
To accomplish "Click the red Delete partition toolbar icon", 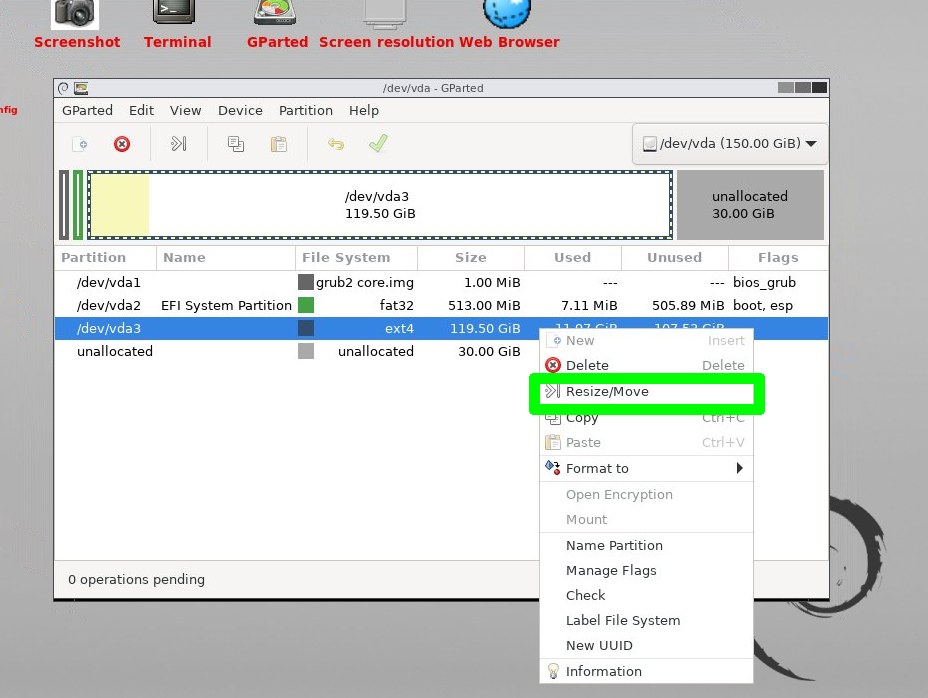I will pos(122,144).
